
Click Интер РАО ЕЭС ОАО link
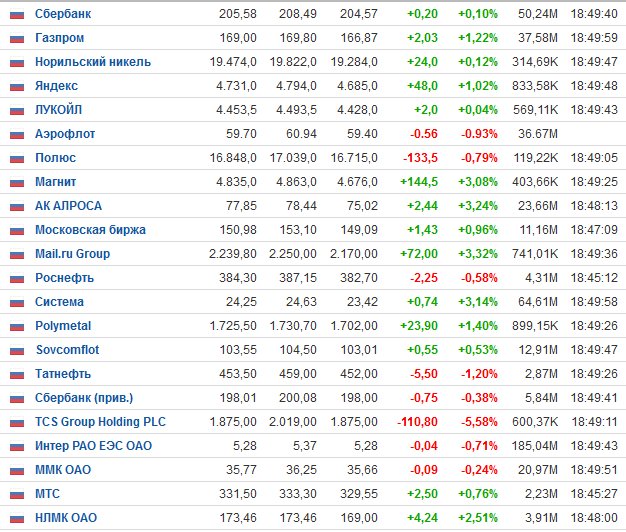coord(93,445)
